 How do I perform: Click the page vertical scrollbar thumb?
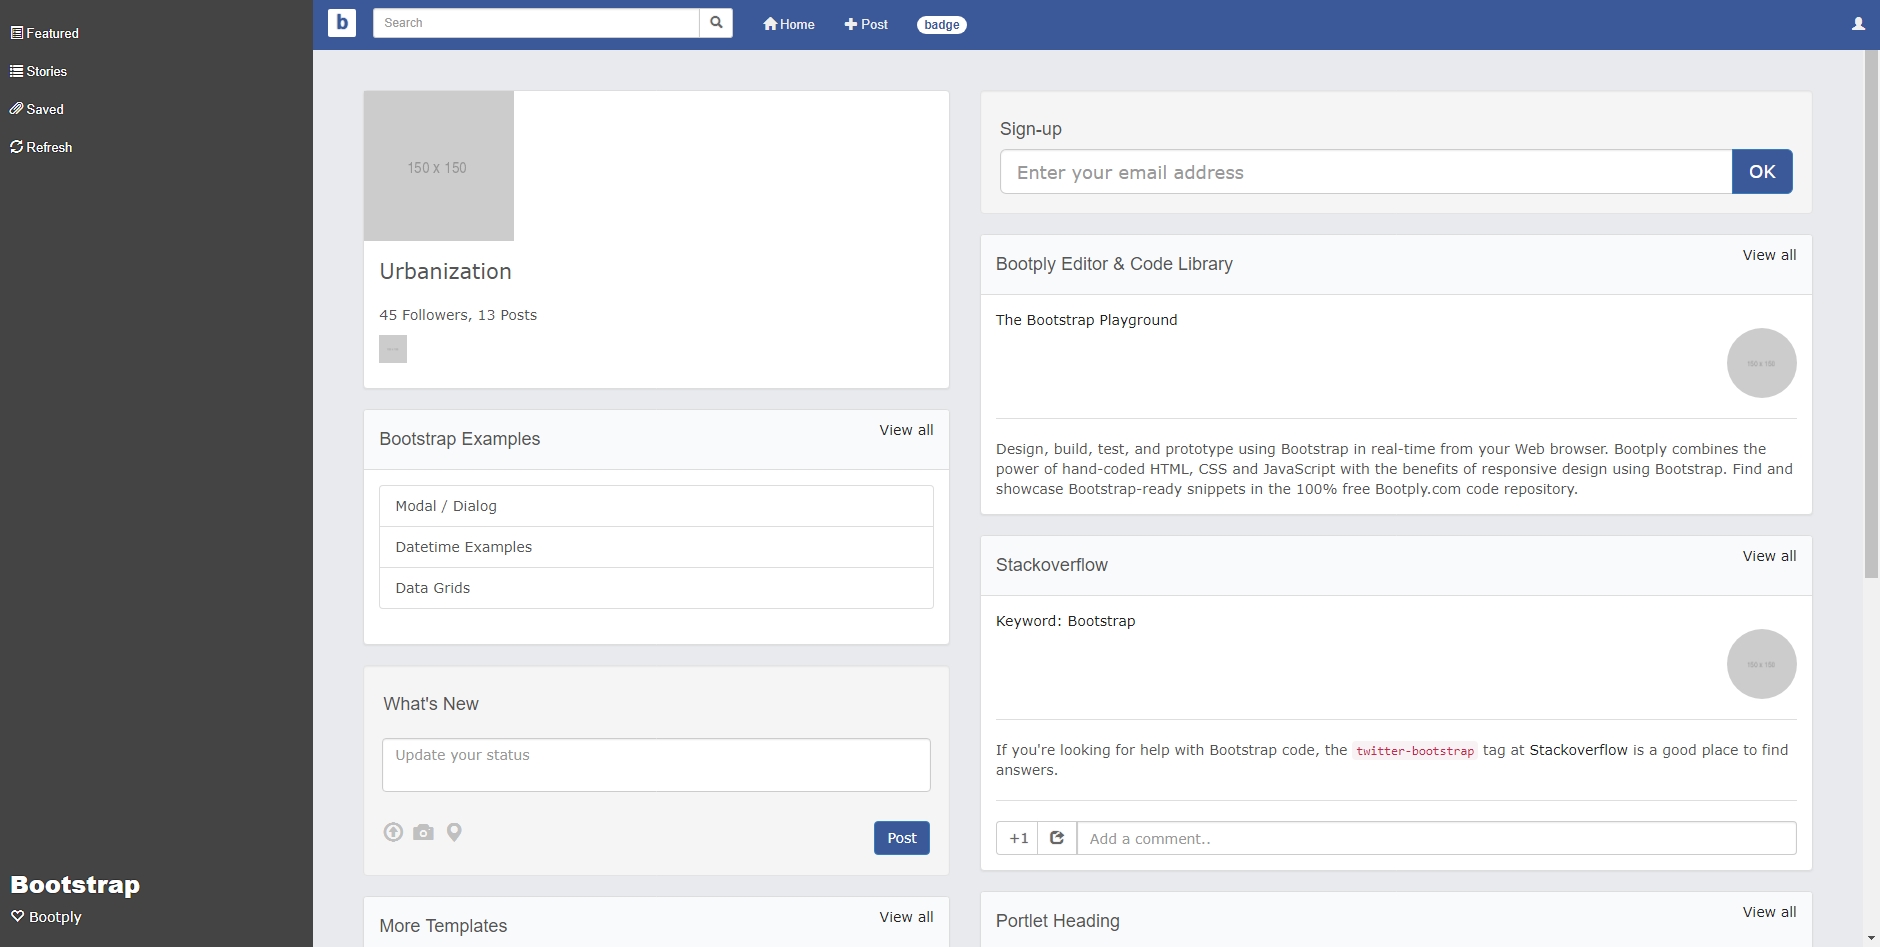click(x=1872, y=314)
